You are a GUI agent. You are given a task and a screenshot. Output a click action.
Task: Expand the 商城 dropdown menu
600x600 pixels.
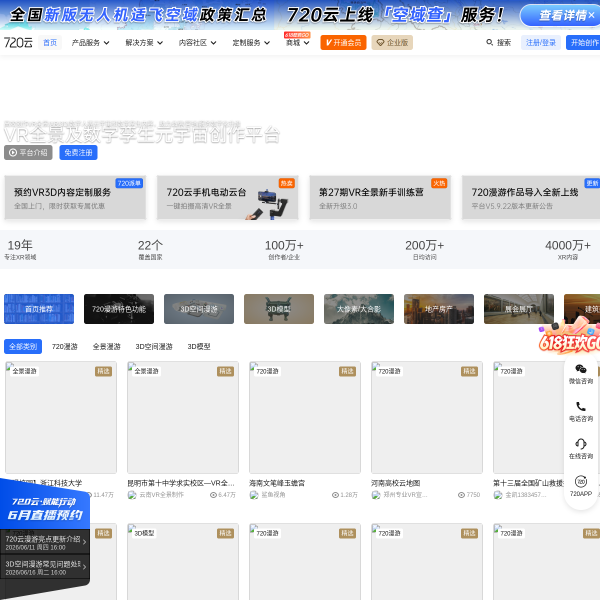(297, 42)
